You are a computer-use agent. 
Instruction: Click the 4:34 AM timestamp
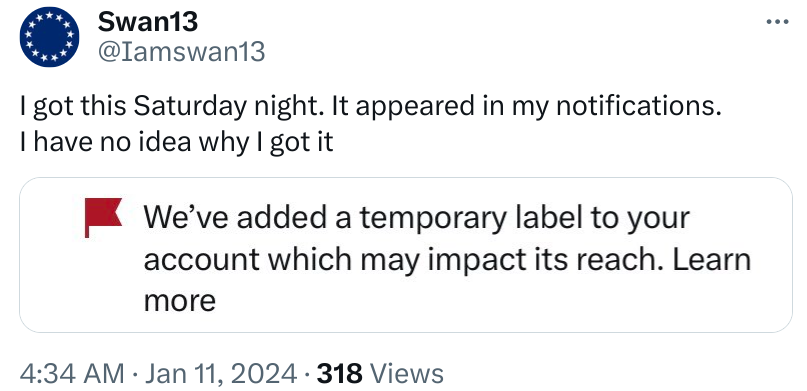pos(72,374)
